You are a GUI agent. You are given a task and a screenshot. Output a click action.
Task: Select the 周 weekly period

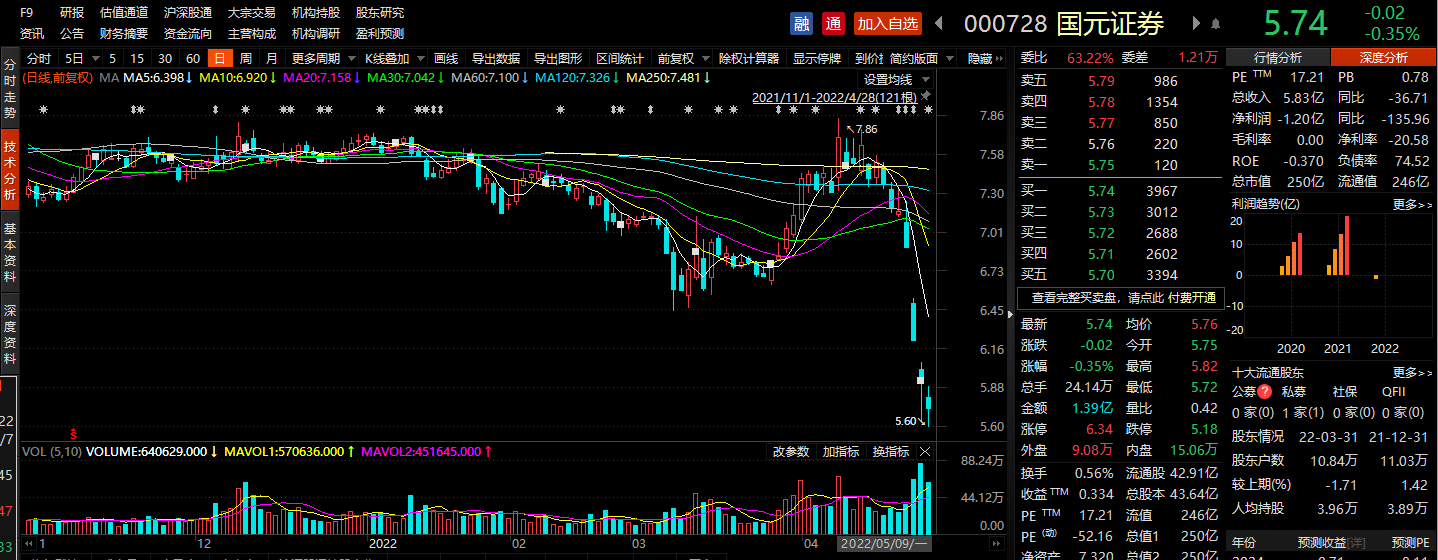coord(245,58)
